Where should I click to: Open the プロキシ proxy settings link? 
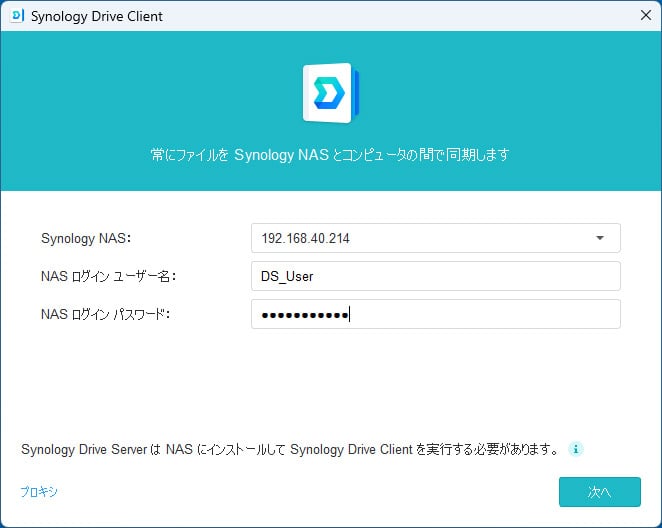(x=38, y=491)
